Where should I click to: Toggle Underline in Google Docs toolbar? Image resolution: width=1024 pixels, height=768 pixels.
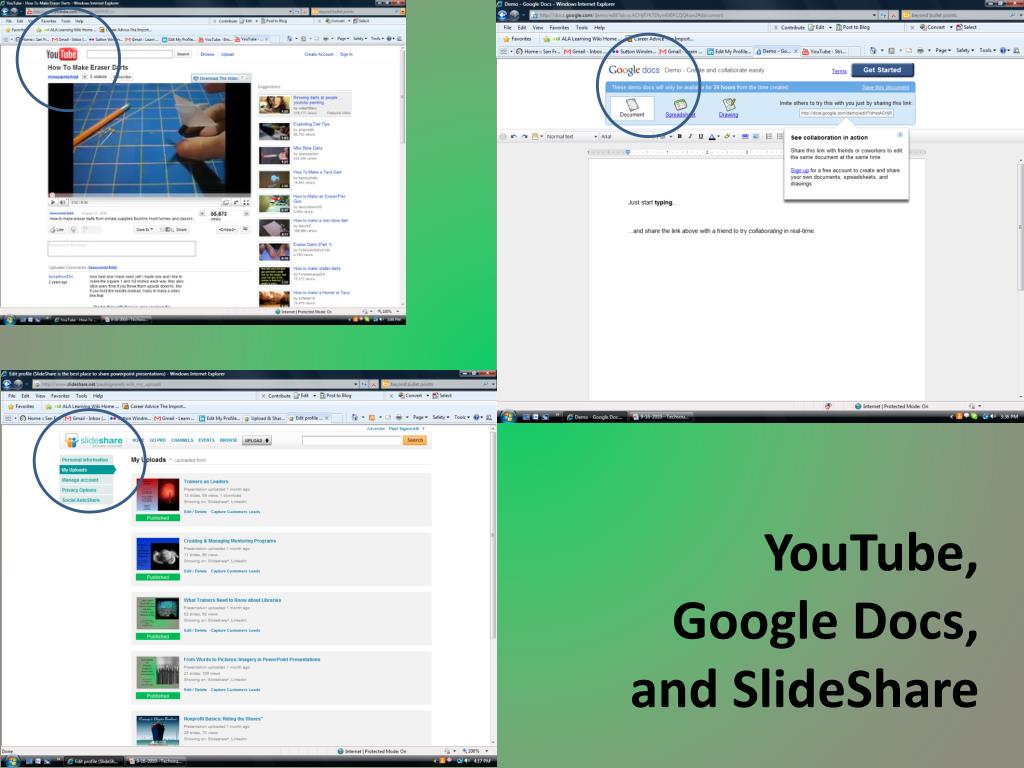701,136
